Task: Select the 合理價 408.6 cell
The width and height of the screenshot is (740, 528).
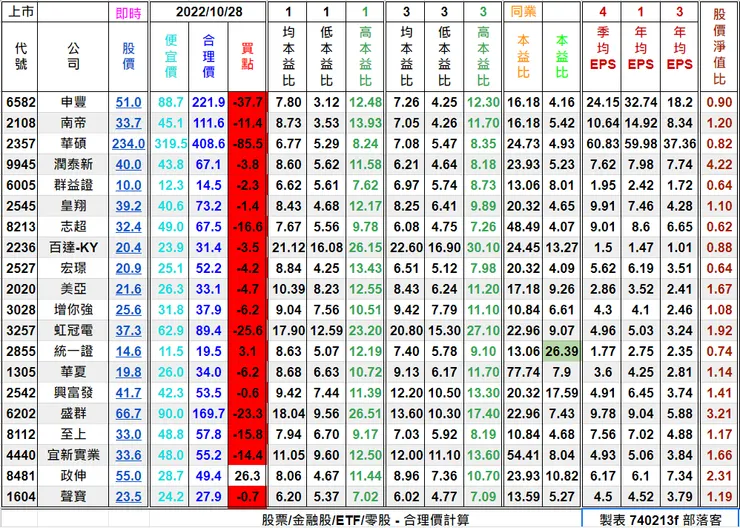Action: point(209,144)
